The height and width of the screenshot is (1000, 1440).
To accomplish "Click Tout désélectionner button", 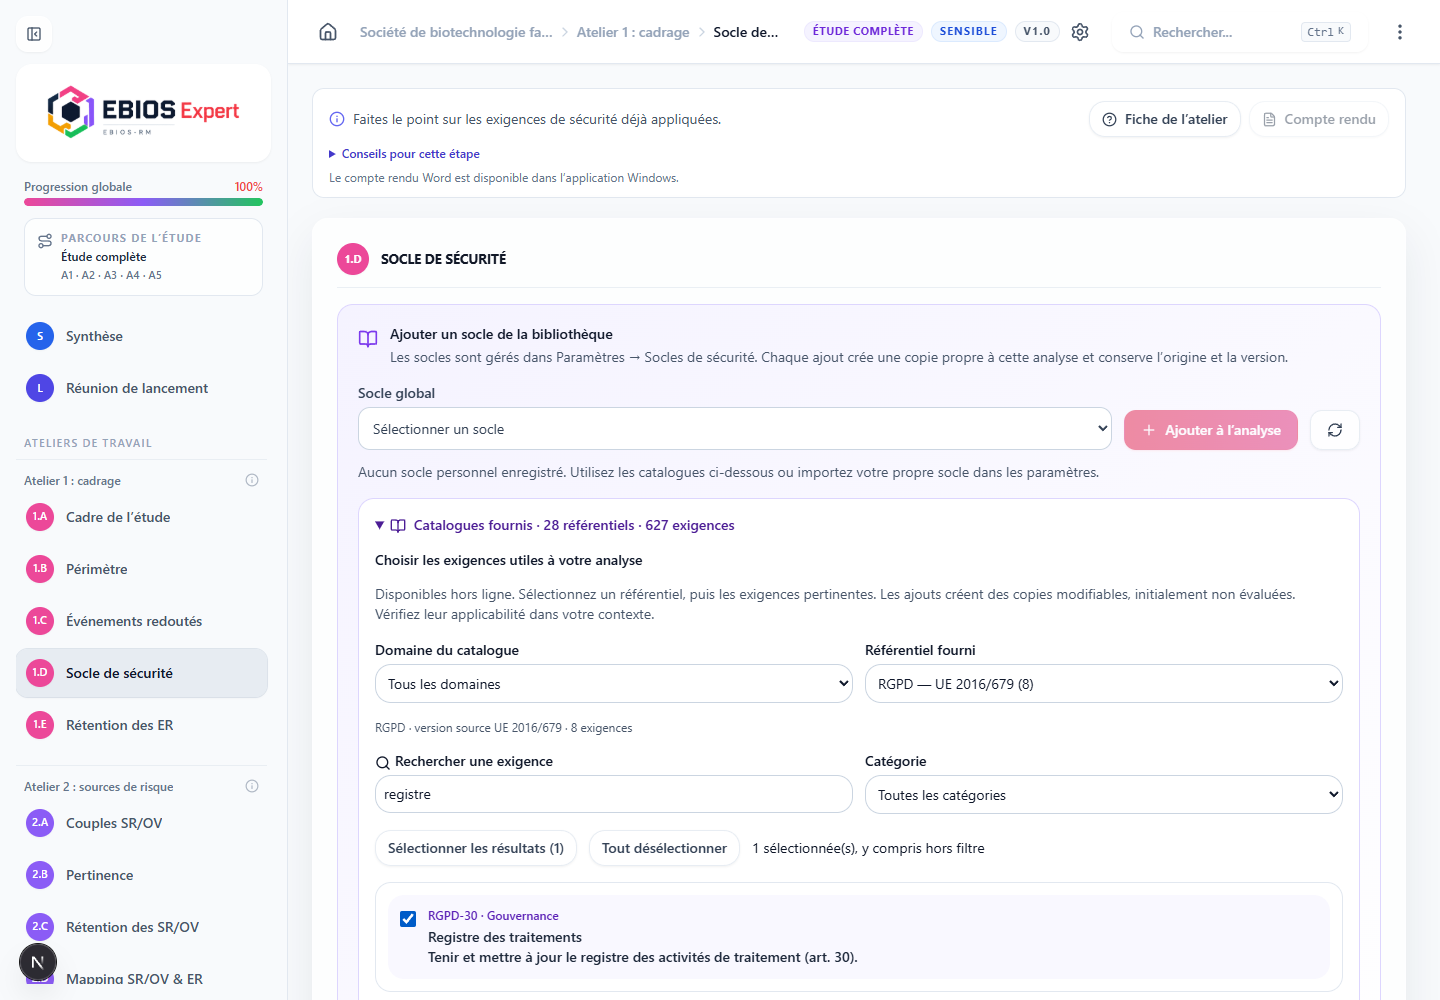I will 664,848.
